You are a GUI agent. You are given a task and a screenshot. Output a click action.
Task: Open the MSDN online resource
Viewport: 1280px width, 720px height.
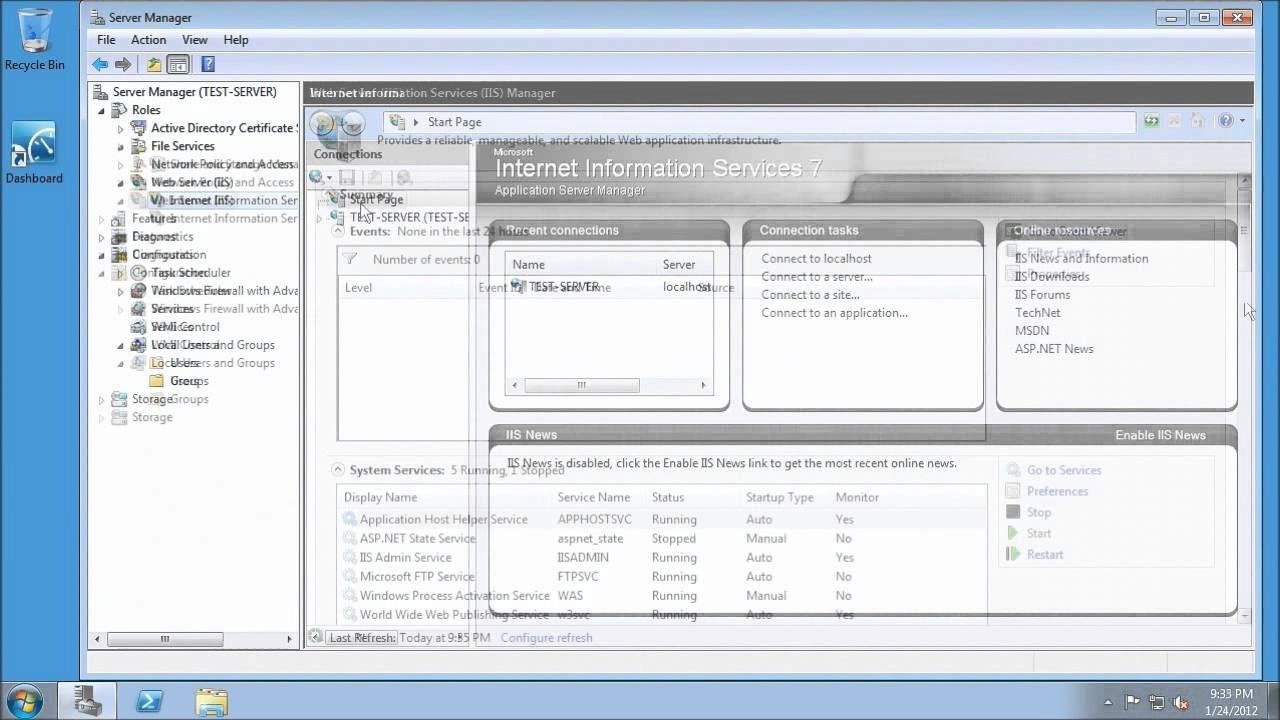(x=1032, y=331)
